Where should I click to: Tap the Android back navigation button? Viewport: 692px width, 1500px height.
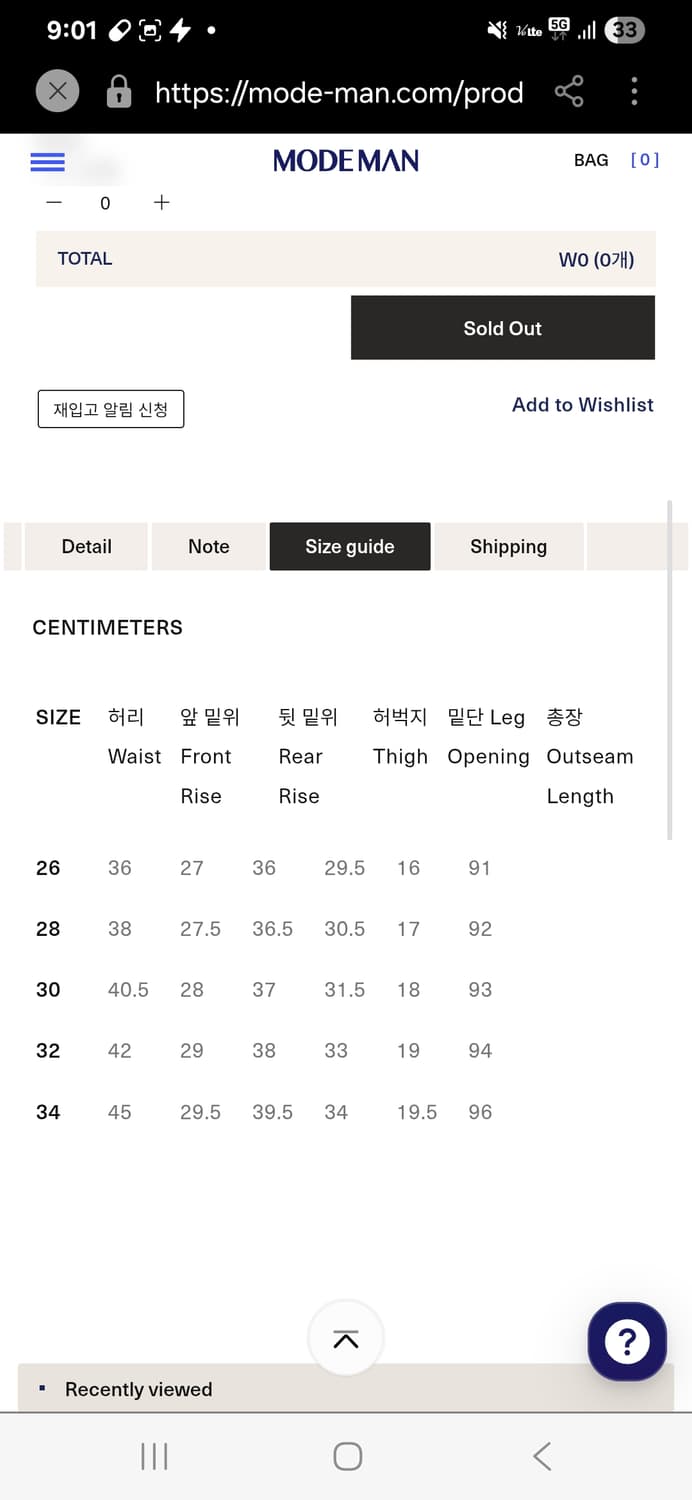[x=541, y=1457]
